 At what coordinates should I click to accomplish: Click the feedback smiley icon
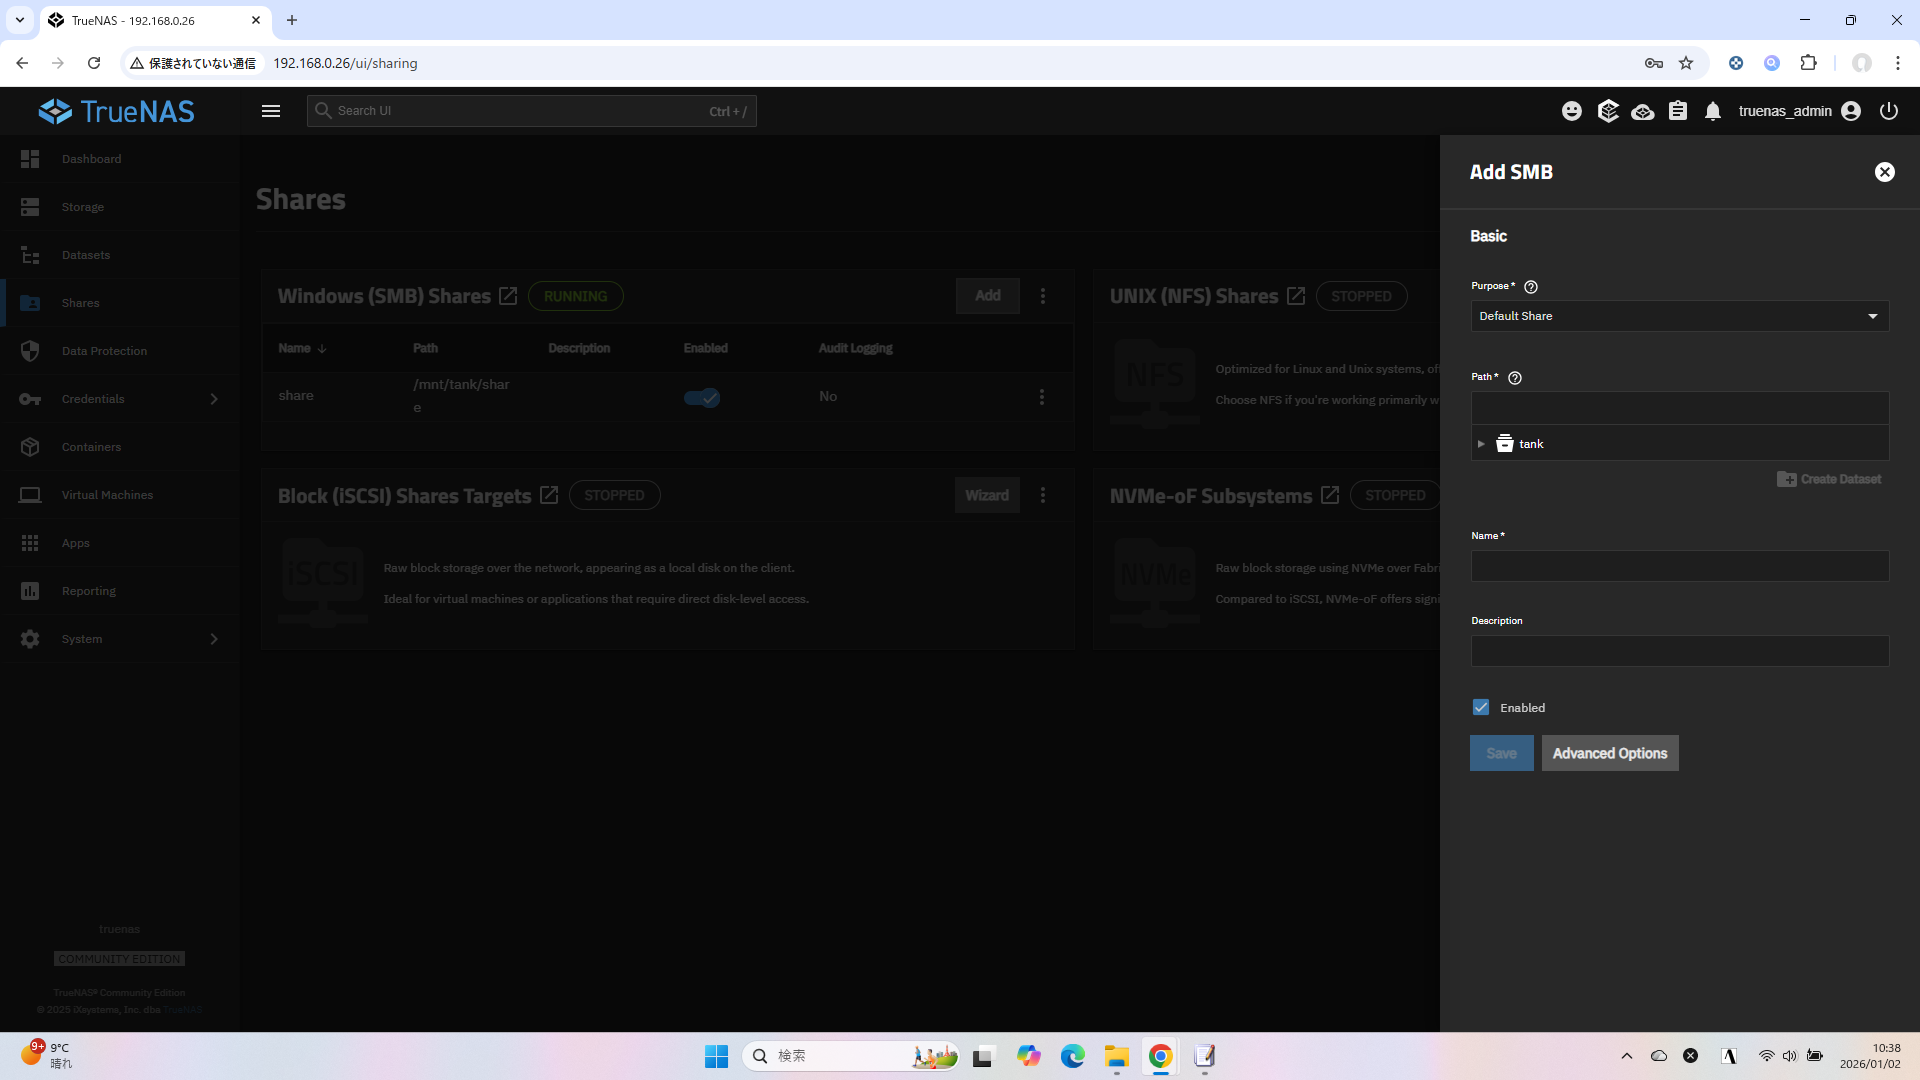coord(1572,111)
